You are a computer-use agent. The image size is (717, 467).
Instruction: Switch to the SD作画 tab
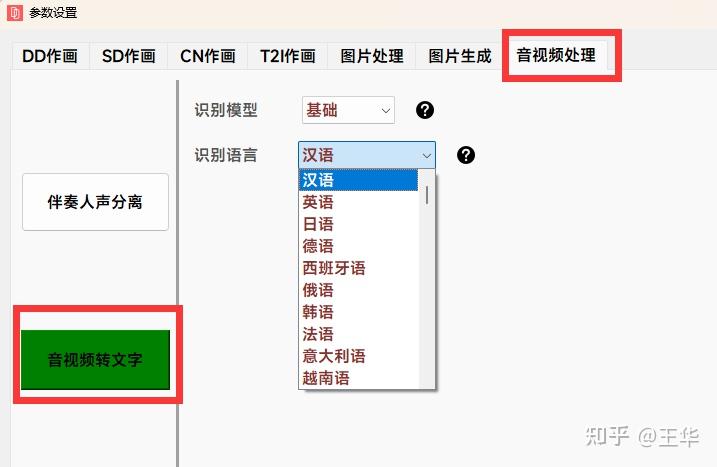point(128,56)
